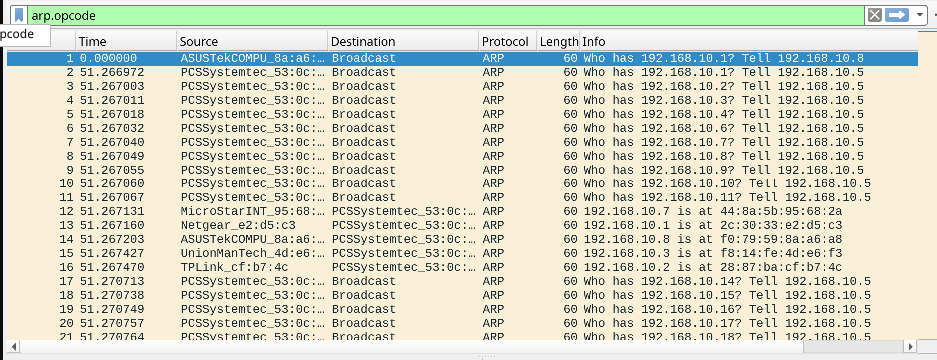The height and width of the screenshot is (360, 937).
Task: Open the filter history dropdown arrow
Action: (x=919, y=16)
